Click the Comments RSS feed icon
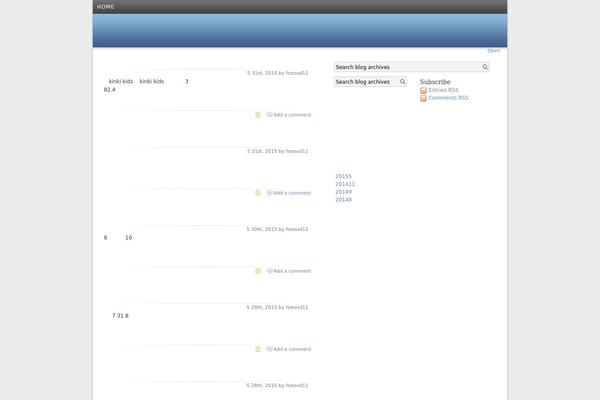Image resolution: width=600 pixels, height=400 pixels. tap(423, 98)
